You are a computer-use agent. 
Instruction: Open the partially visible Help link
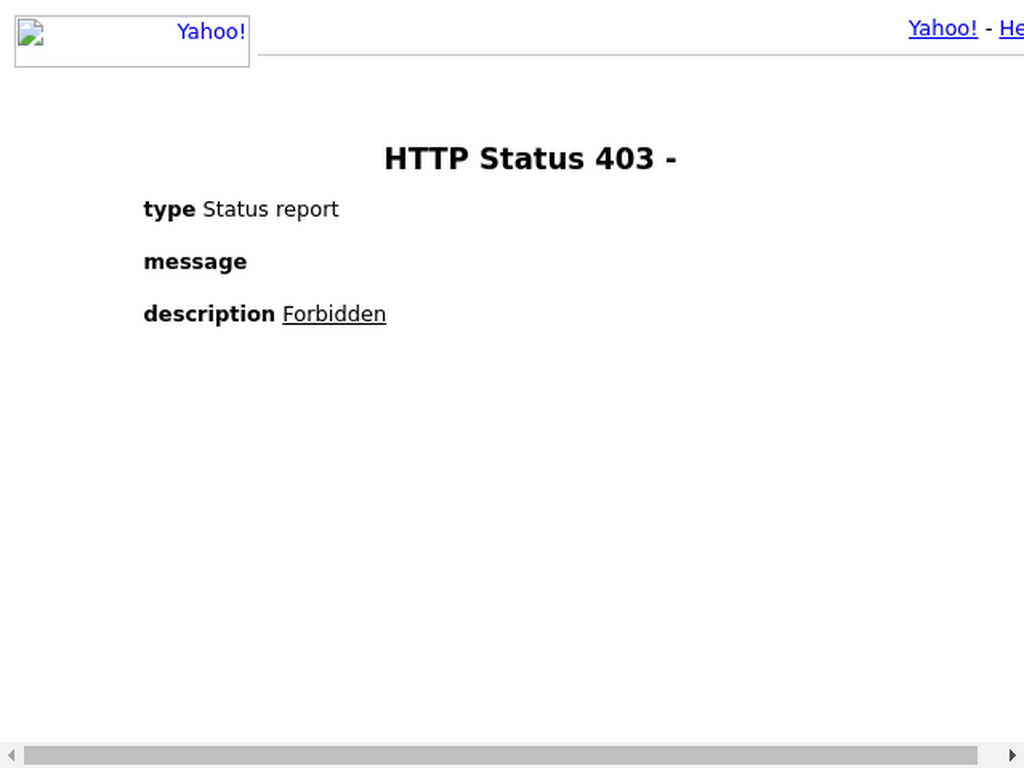(1011, 28)
